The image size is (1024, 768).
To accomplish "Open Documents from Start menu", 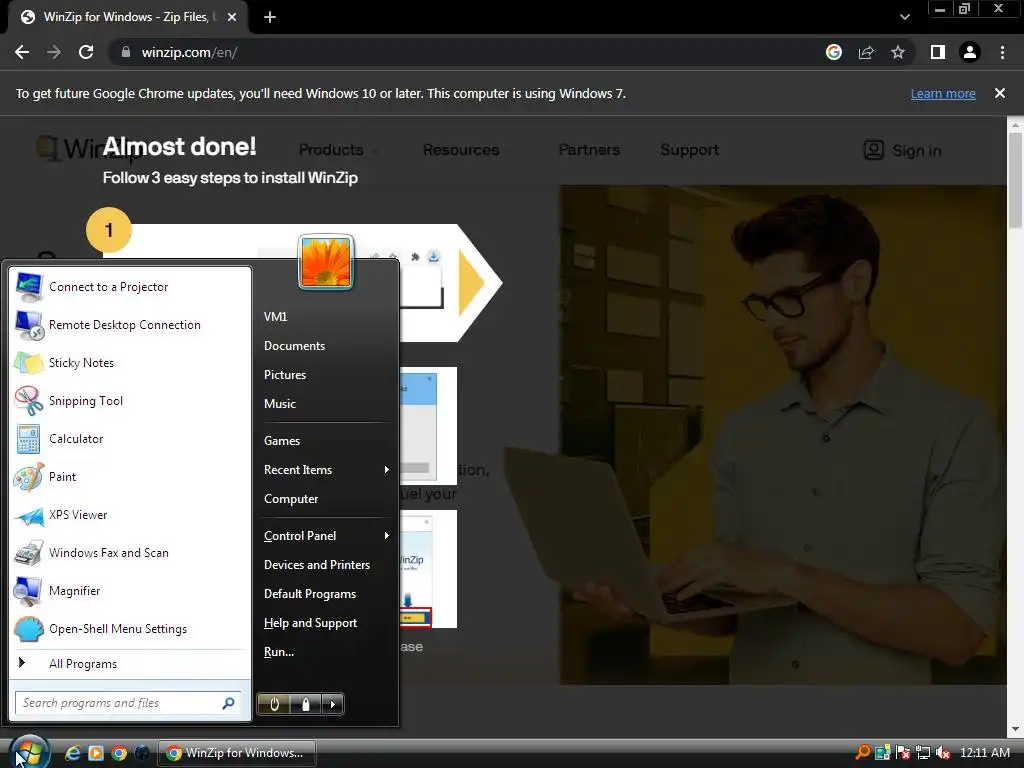I will (327, 345).
